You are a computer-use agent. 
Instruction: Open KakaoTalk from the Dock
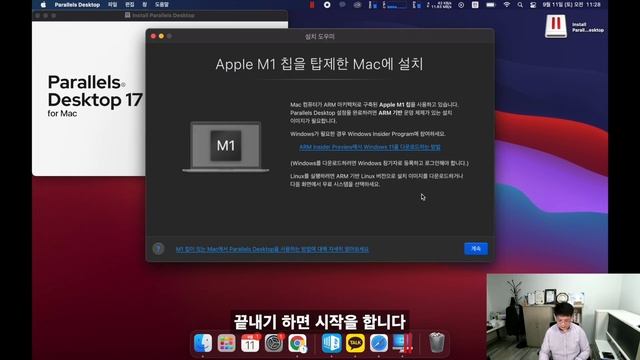coord(355,343)
